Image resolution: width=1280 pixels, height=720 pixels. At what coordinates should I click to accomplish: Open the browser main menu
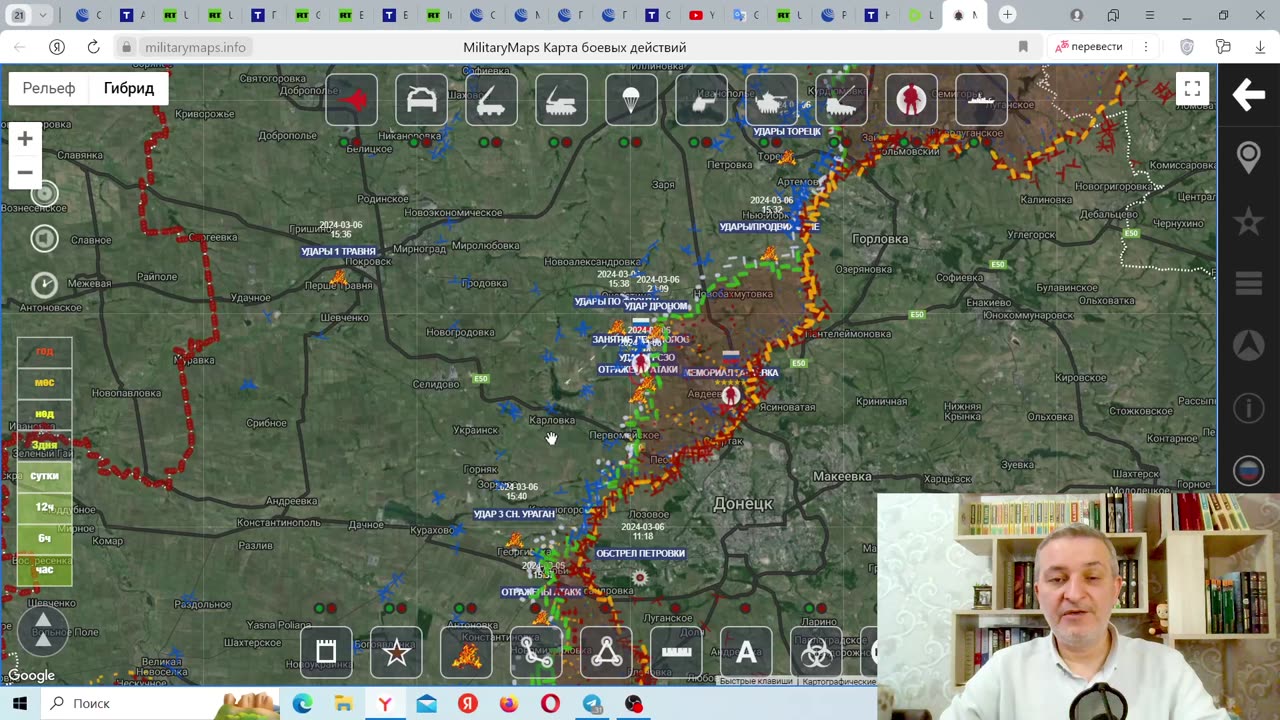(x=1150, y=15)
